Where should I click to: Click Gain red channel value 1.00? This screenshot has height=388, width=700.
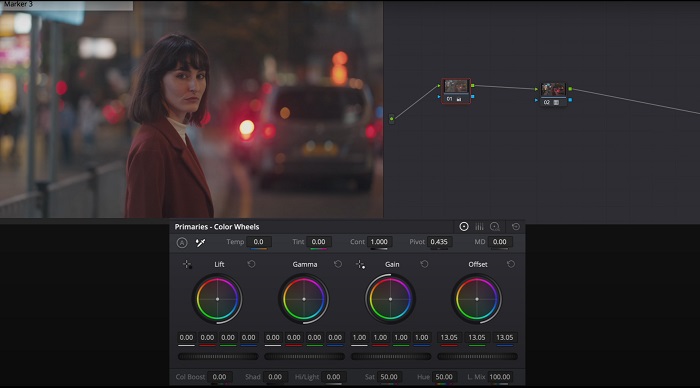[x=380, y=338]
